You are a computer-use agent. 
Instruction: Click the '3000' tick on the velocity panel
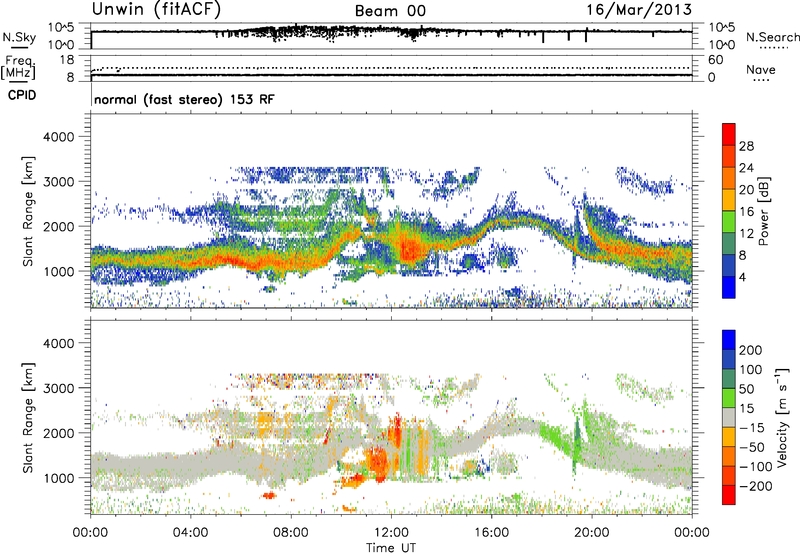click(58, 388)
